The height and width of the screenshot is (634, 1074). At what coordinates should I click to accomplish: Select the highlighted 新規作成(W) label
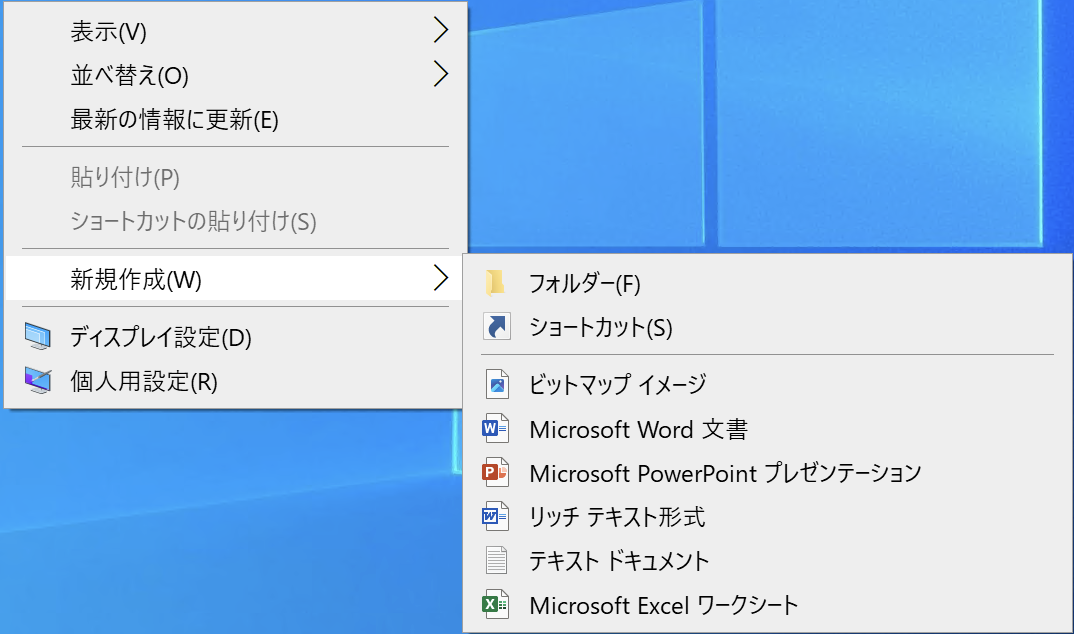pos(136,280)
